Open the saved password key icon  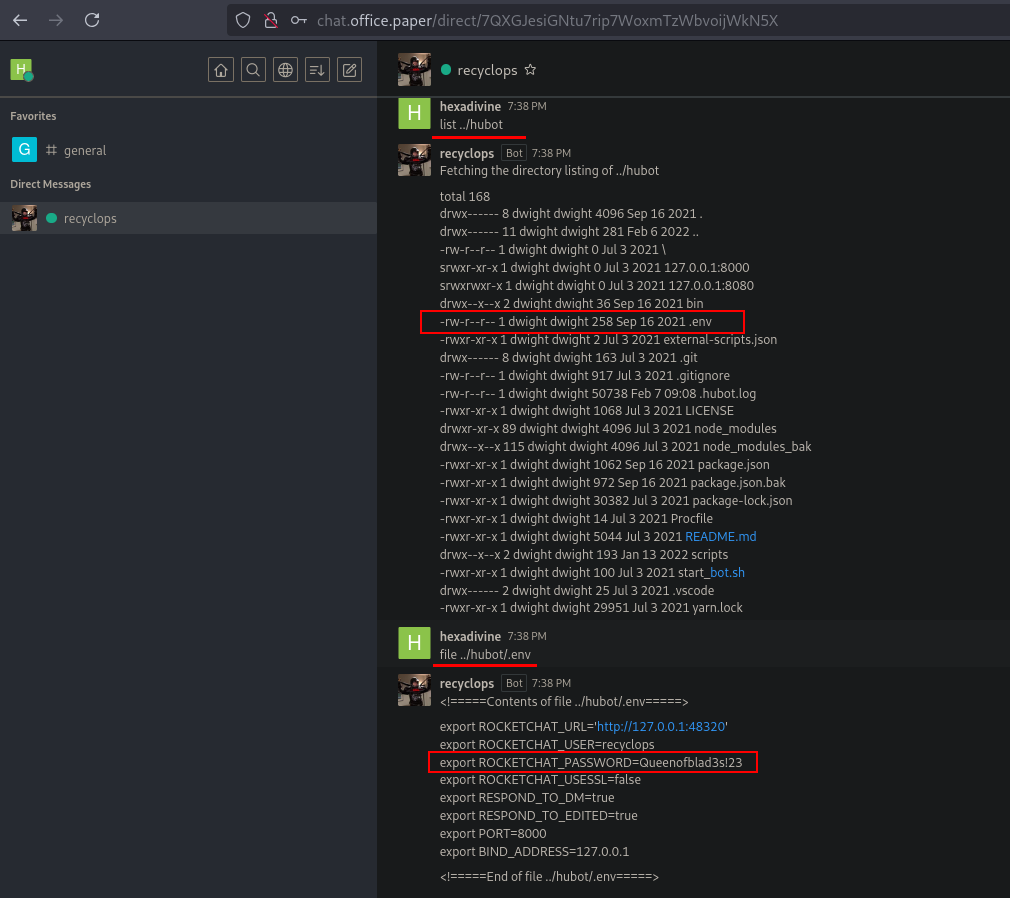coord(298,21)
